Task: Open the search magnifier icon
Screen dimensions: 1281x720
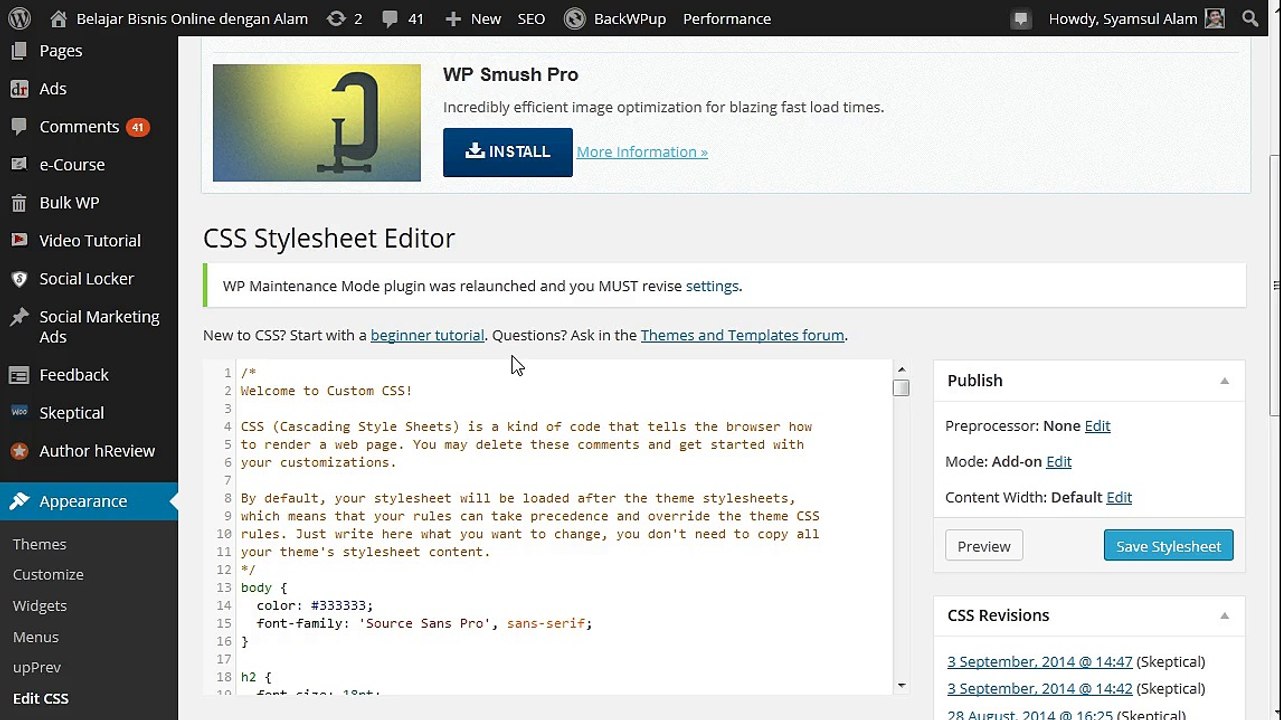Action: [x=1250, y=18]
